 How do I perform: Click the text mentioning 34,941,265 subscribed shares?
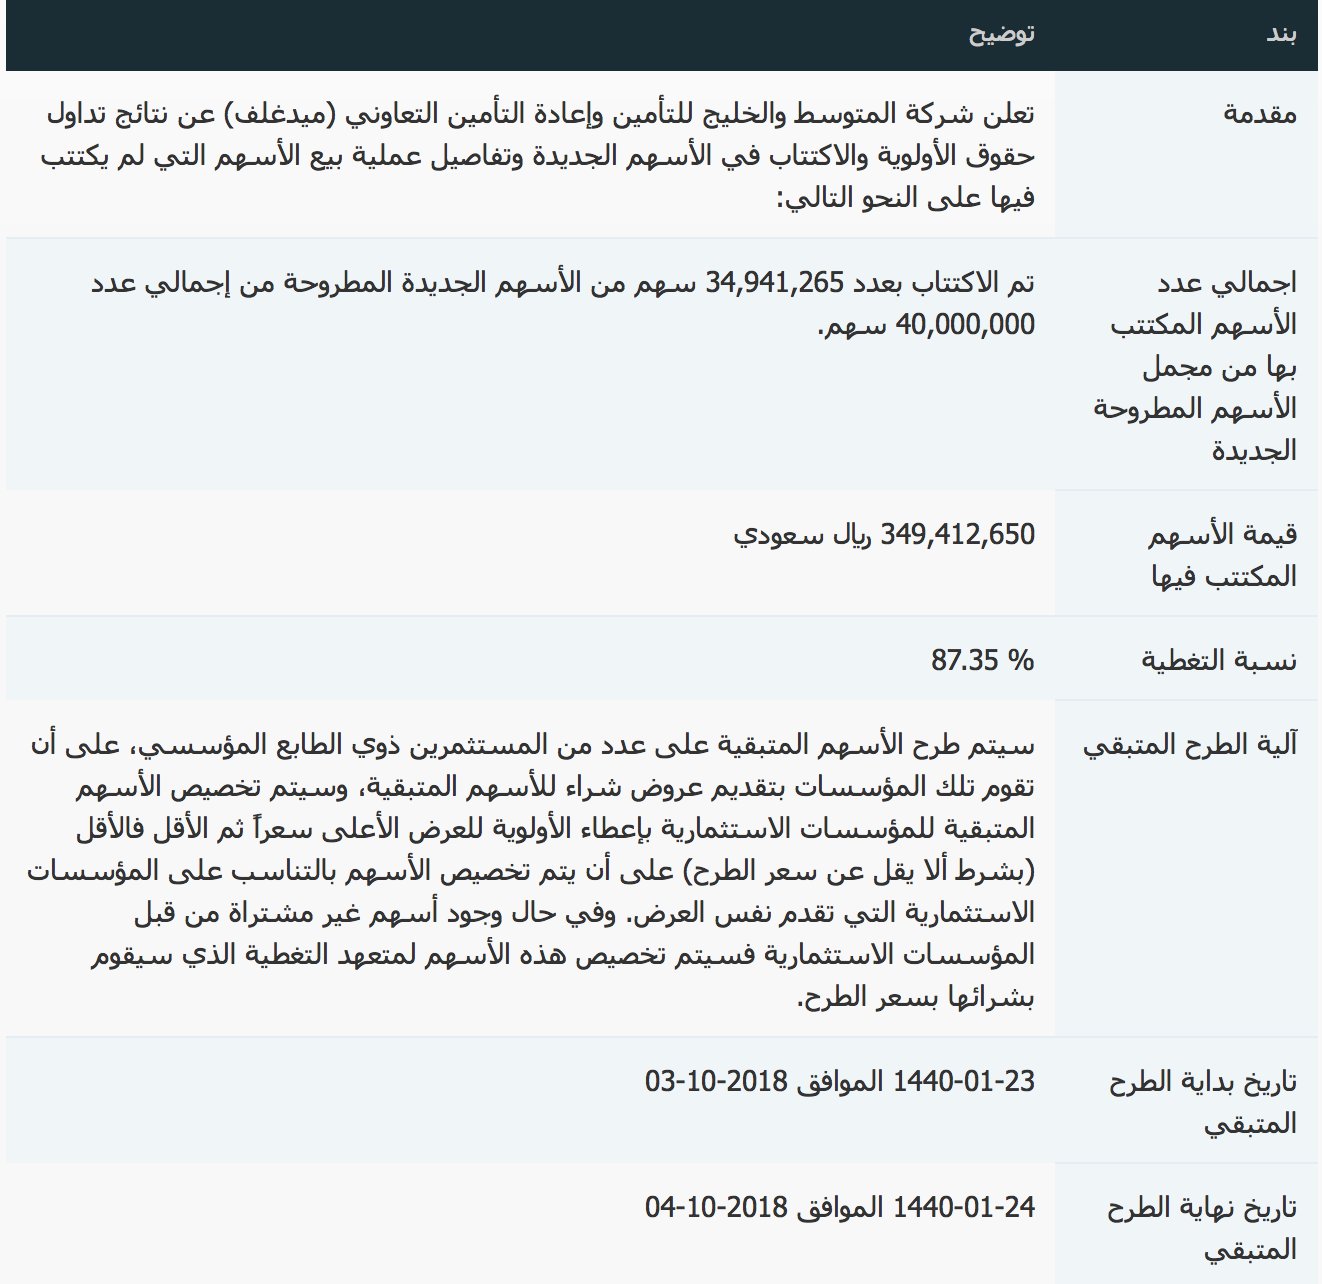click(563, 303)
